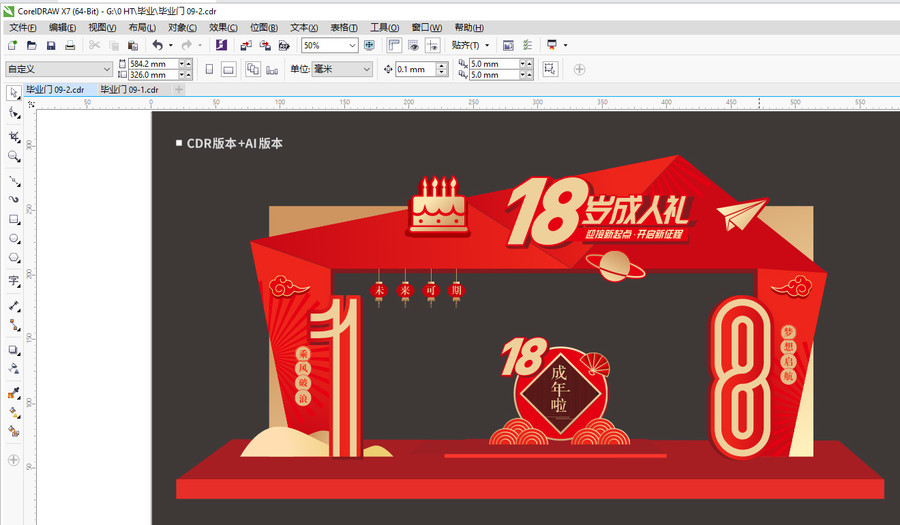Toggle treat as filled option

tap(550, 69)
